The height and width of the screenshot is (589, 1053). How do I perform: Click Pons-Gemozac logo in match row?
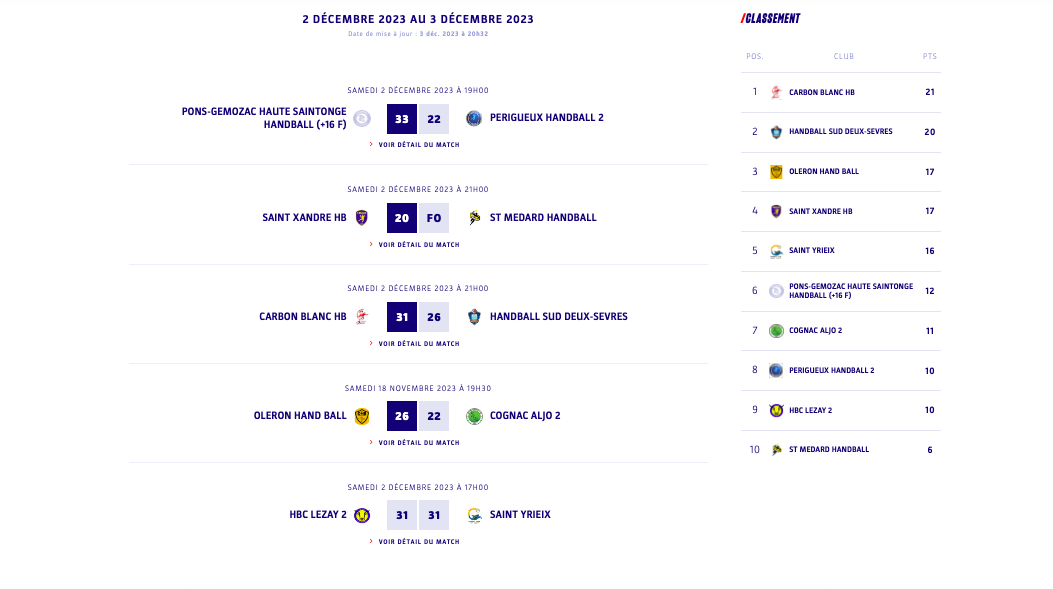pos(362,118)
